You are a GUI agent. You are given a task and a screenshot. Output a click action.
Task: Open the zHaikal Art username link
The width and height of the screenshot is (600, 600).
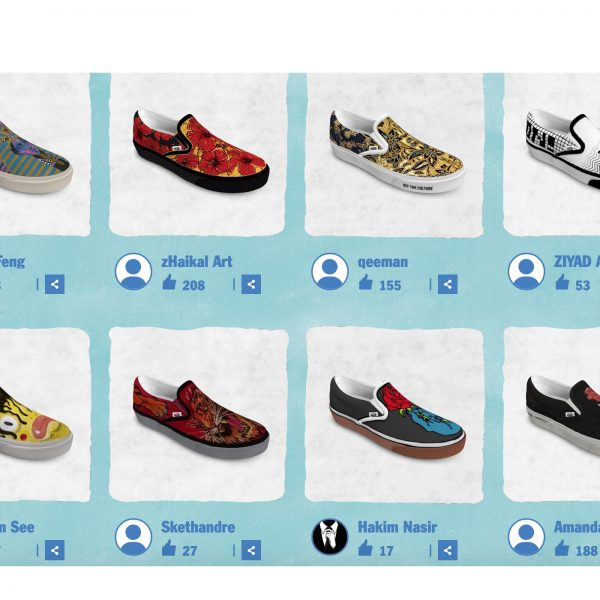click(x=197, y=262)
